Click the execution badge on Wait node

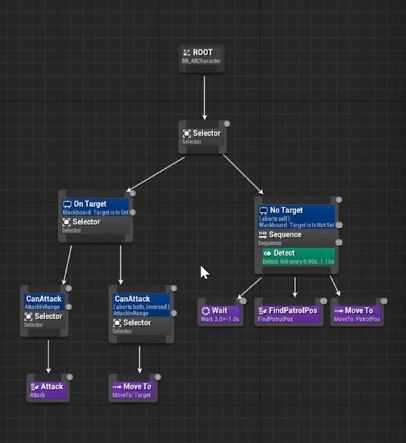pyautogui.click(x=243, y=301)
